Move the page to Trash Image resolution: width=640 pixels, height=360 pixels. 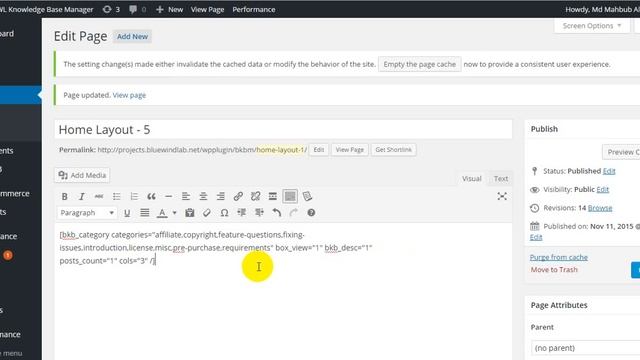[554, 269]
